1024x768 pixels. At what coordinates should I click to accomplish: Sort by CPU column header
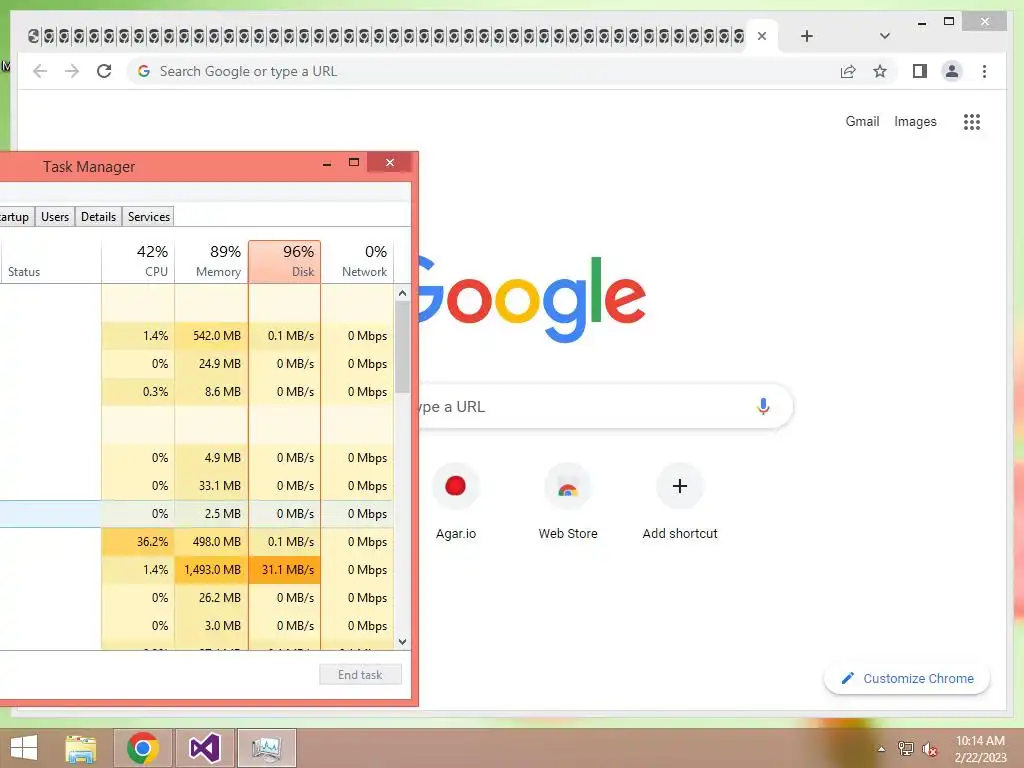pyautogui.click(x=138, y=261)
